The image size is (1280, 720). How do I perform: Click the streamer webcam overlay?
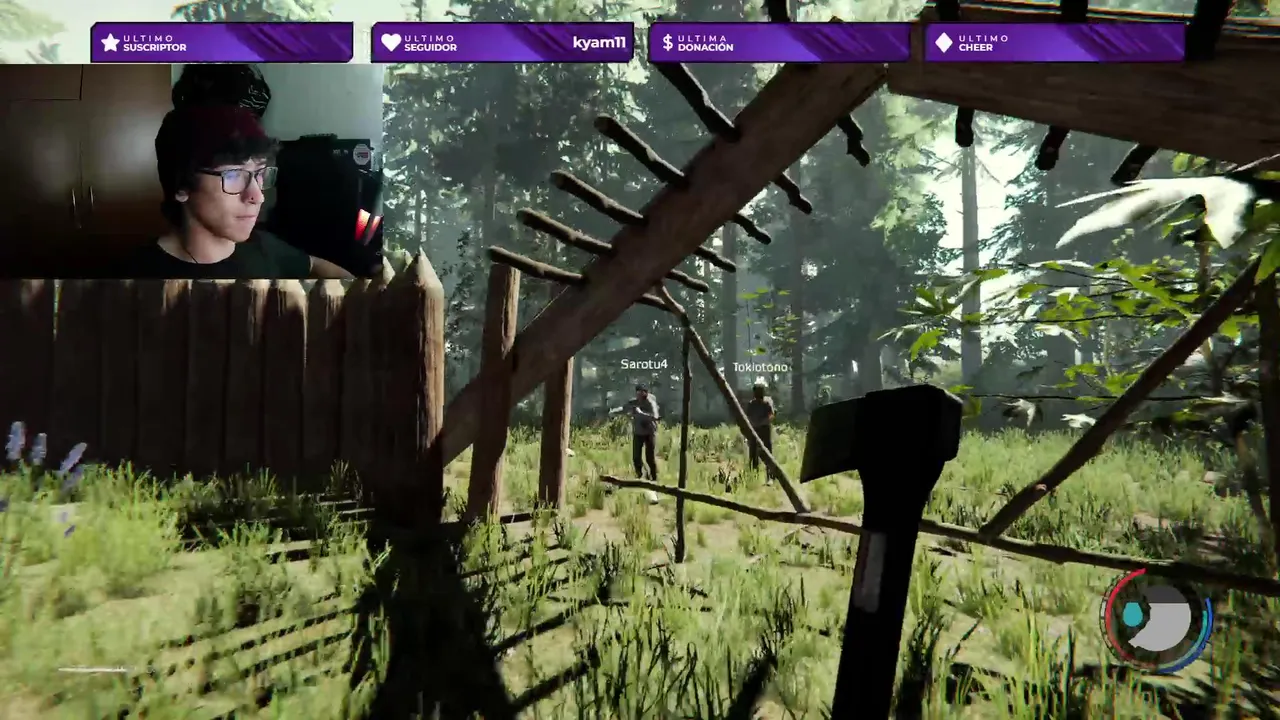(192, 171)
